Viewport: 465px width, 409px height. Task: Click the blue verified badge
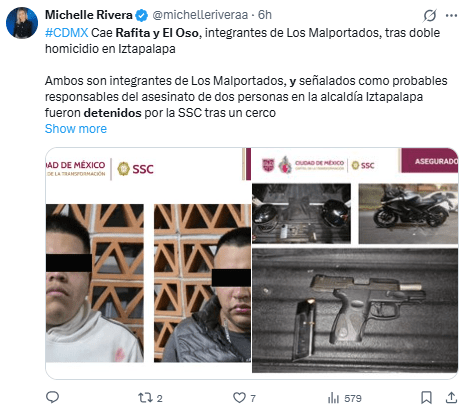pyautogui.click(x=142, y=15)
